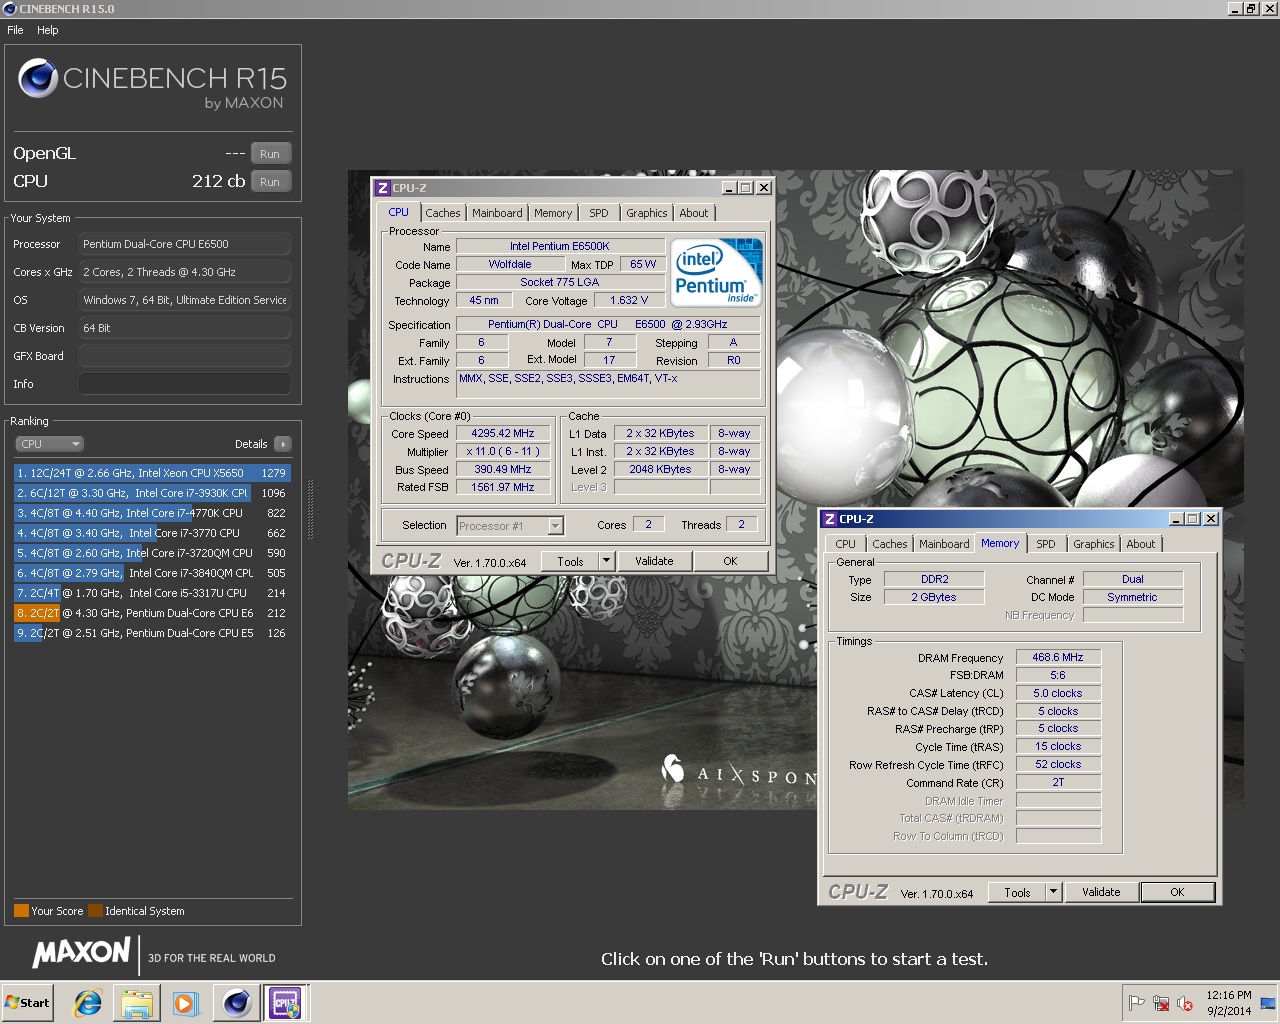Viewport: 1280px width, 1024px height.
Task: Click the Intel Pentium inside logo
Action: point(717,272)
